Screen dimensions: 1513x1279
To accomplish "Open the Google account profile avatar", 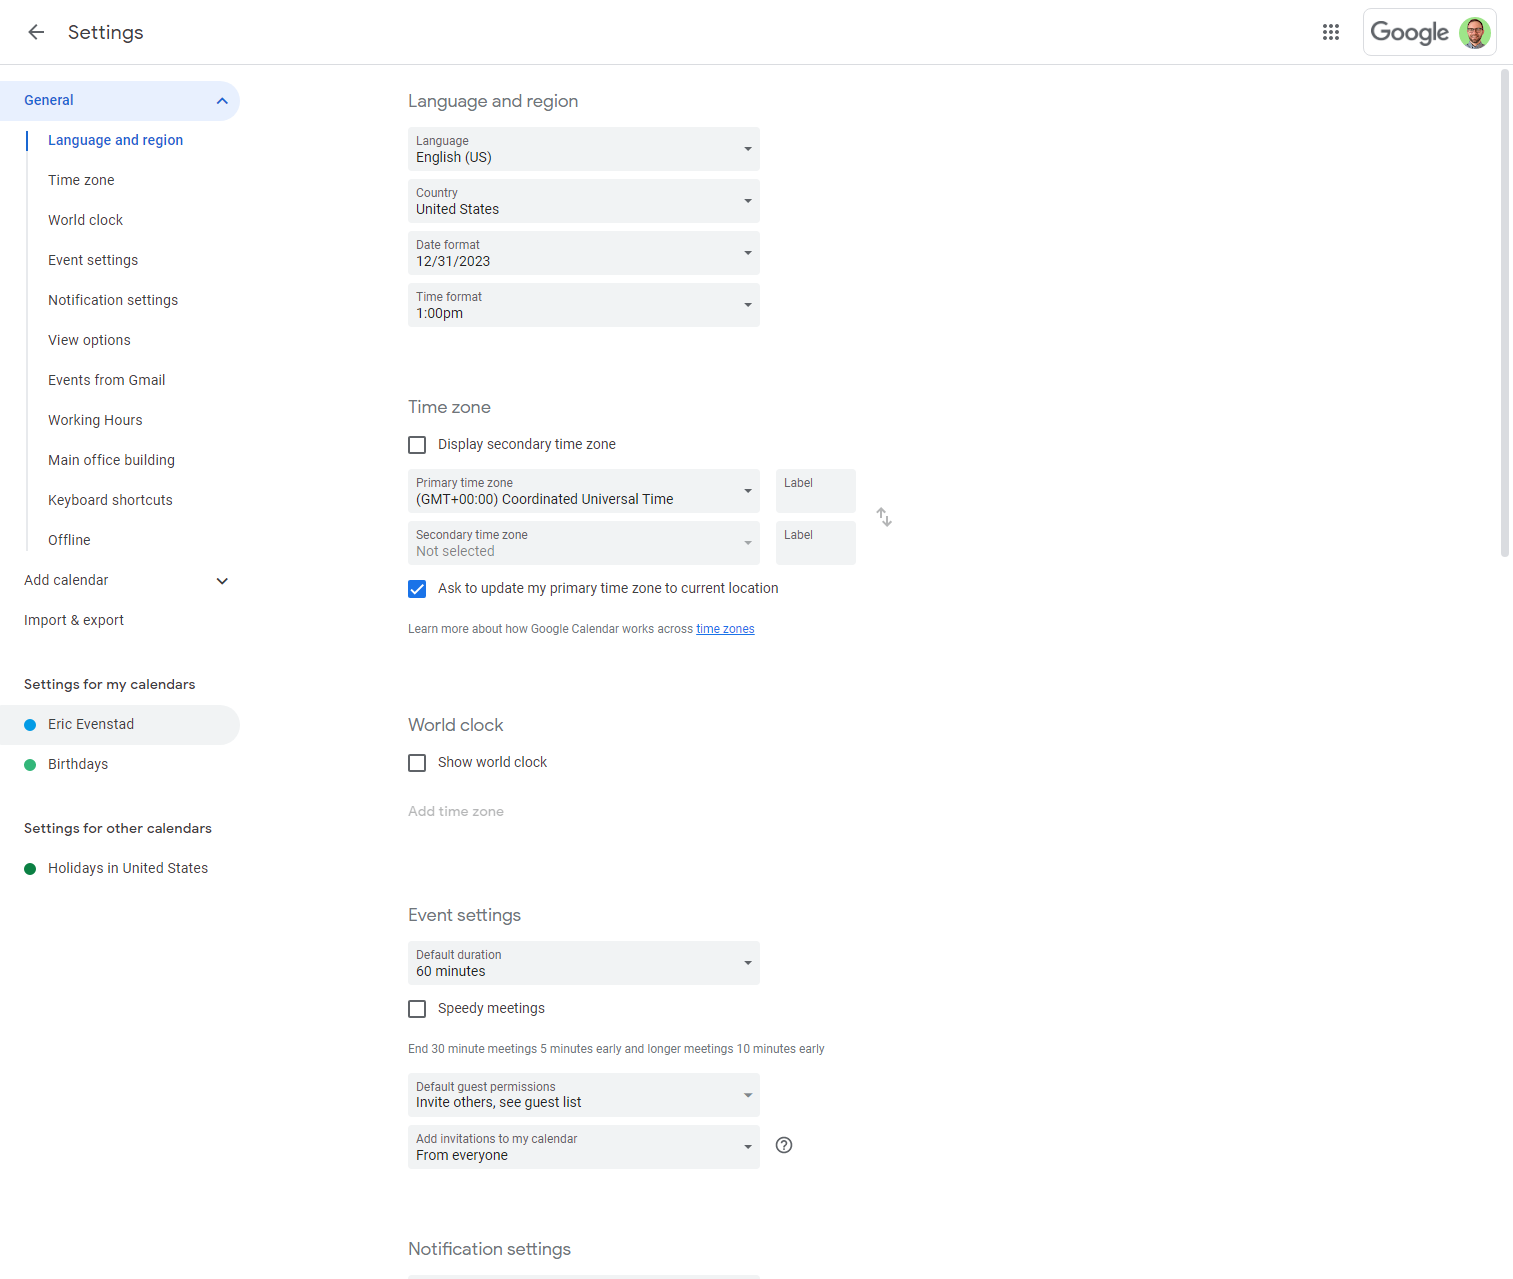I will click(x=1475, y=32).
